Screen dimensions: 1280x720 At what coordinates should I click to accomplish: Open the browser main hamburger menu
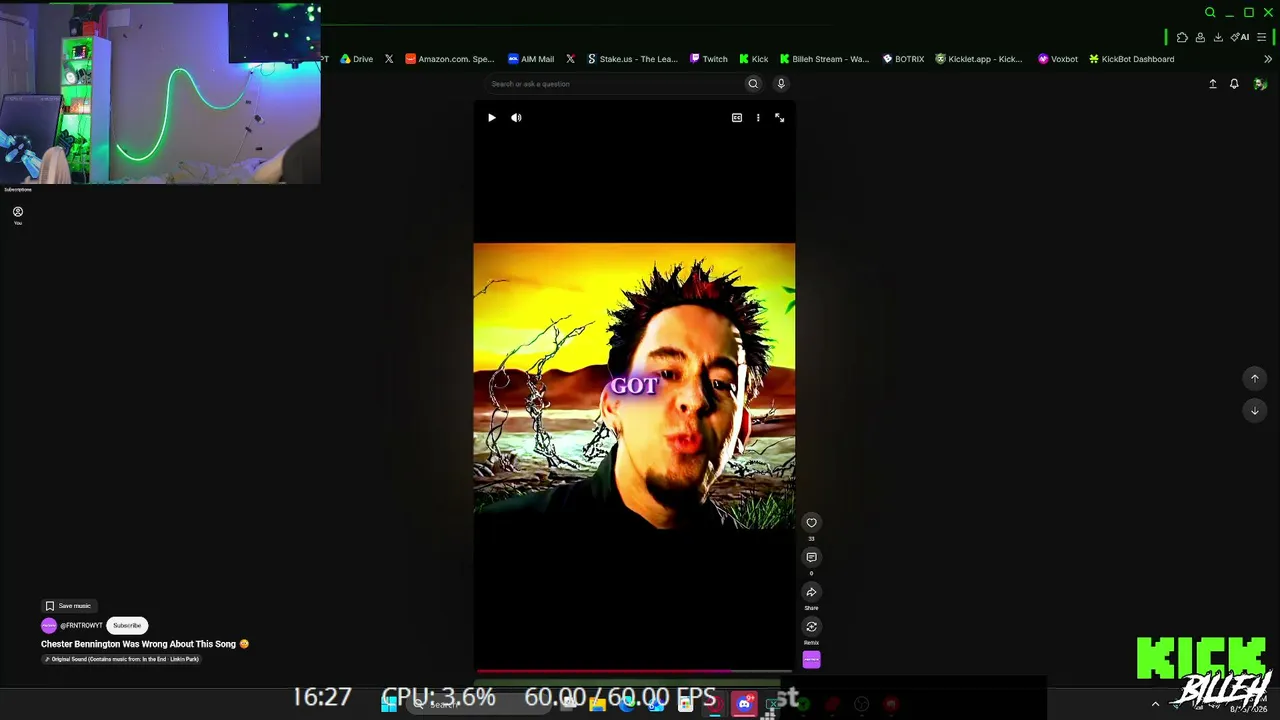coord(1262,37)
